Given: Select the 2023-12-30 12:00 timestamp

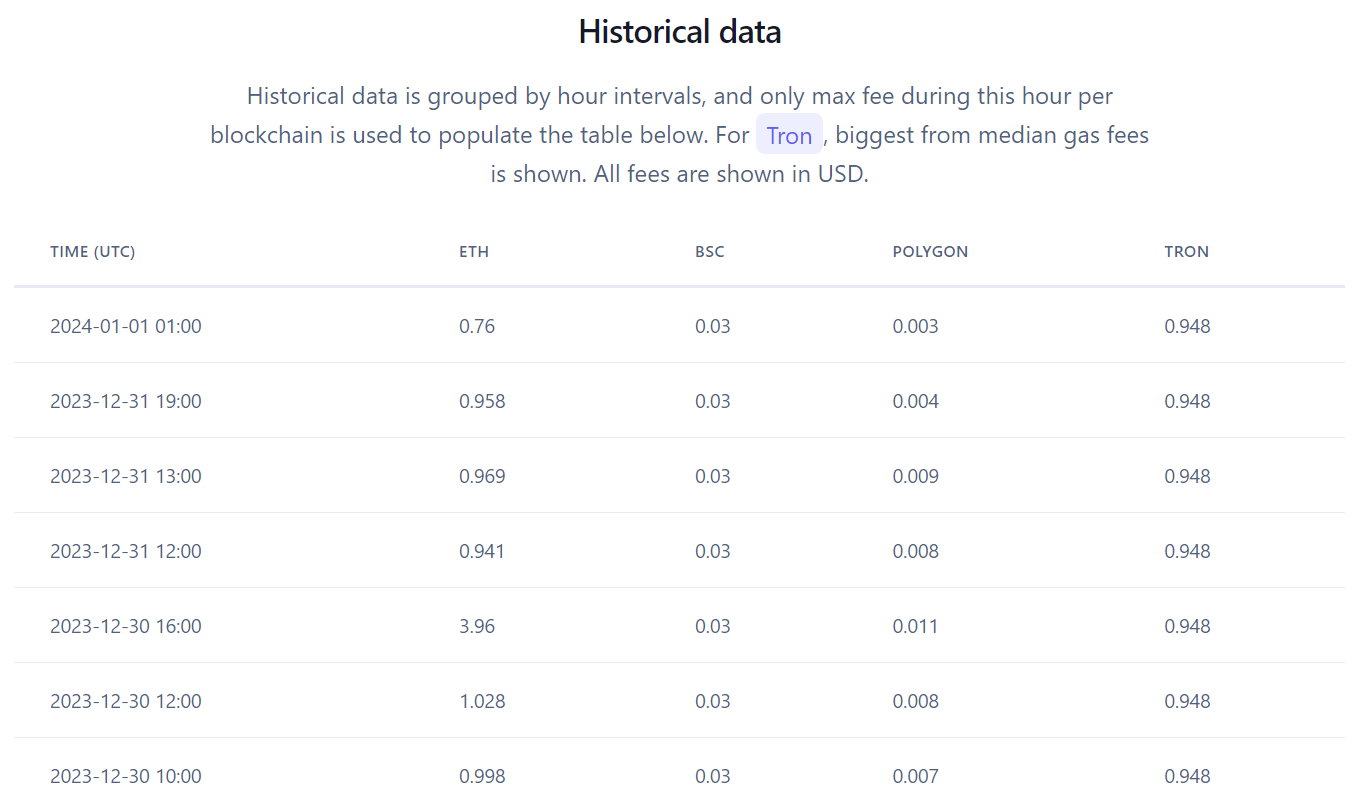Looking at the screenshot, I should tap(126, 701).
